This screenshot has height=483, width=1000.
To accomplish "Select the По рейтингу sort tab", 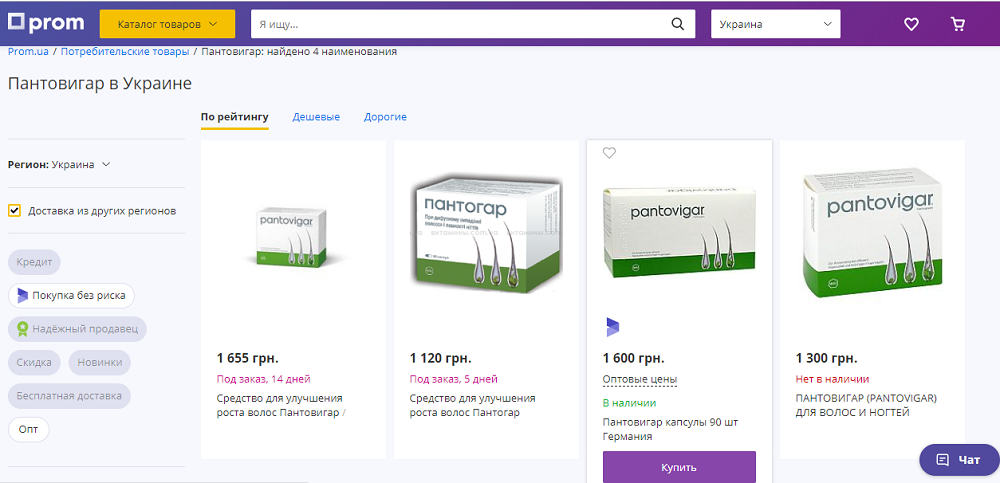I will (235, 117).
